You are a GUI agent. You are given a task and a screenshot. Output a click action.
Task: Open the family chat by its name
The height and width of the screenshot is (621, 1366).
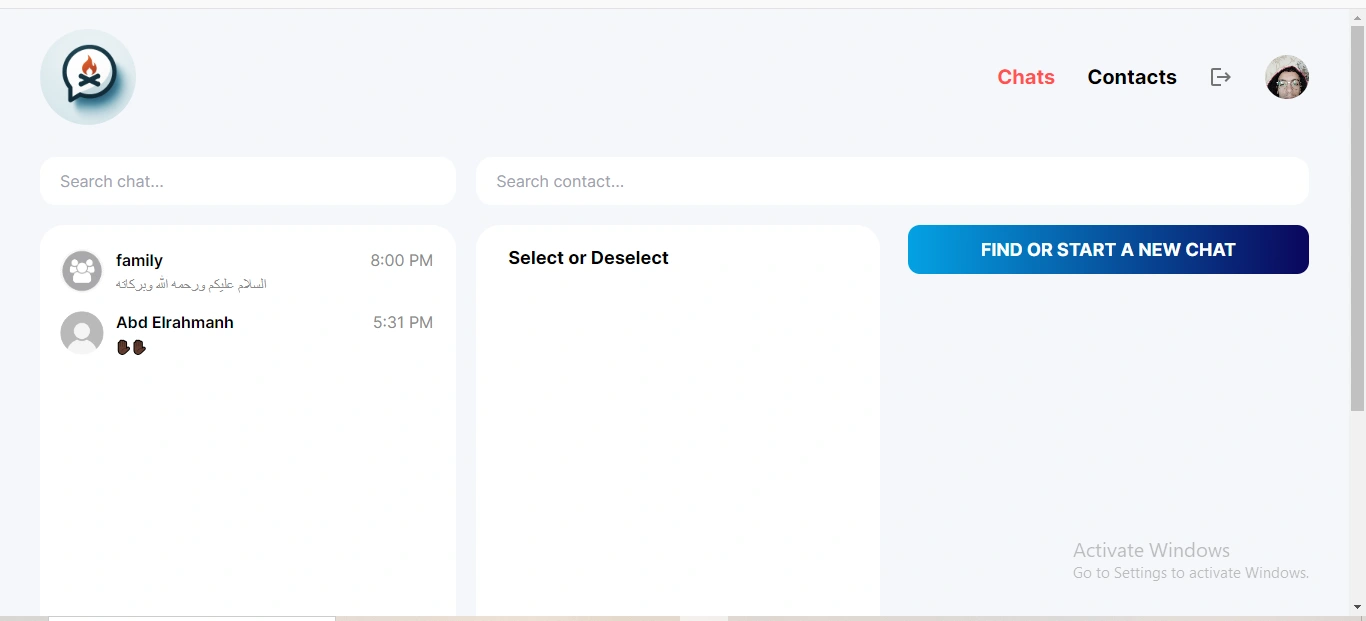pyautogui.click(x=139, y=261)
